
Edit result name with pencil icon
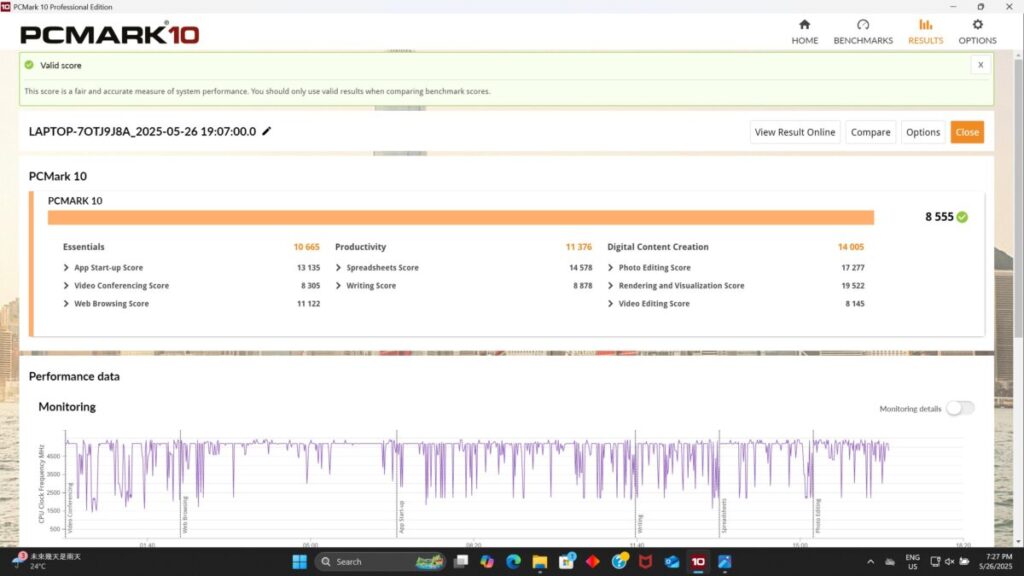266,131
